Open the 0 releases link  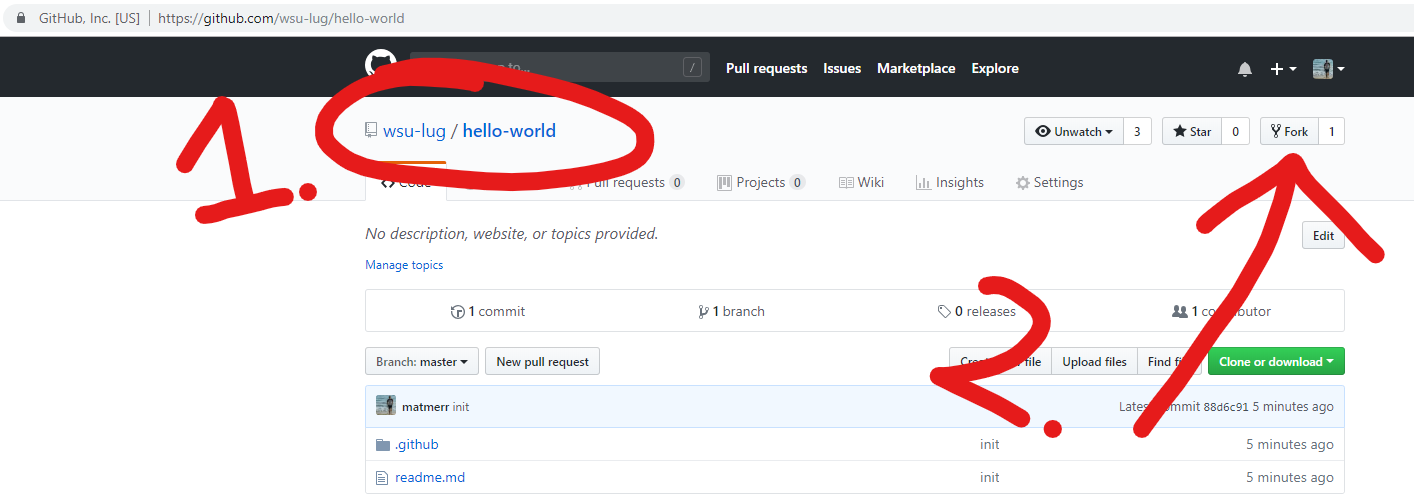(976, 311)
